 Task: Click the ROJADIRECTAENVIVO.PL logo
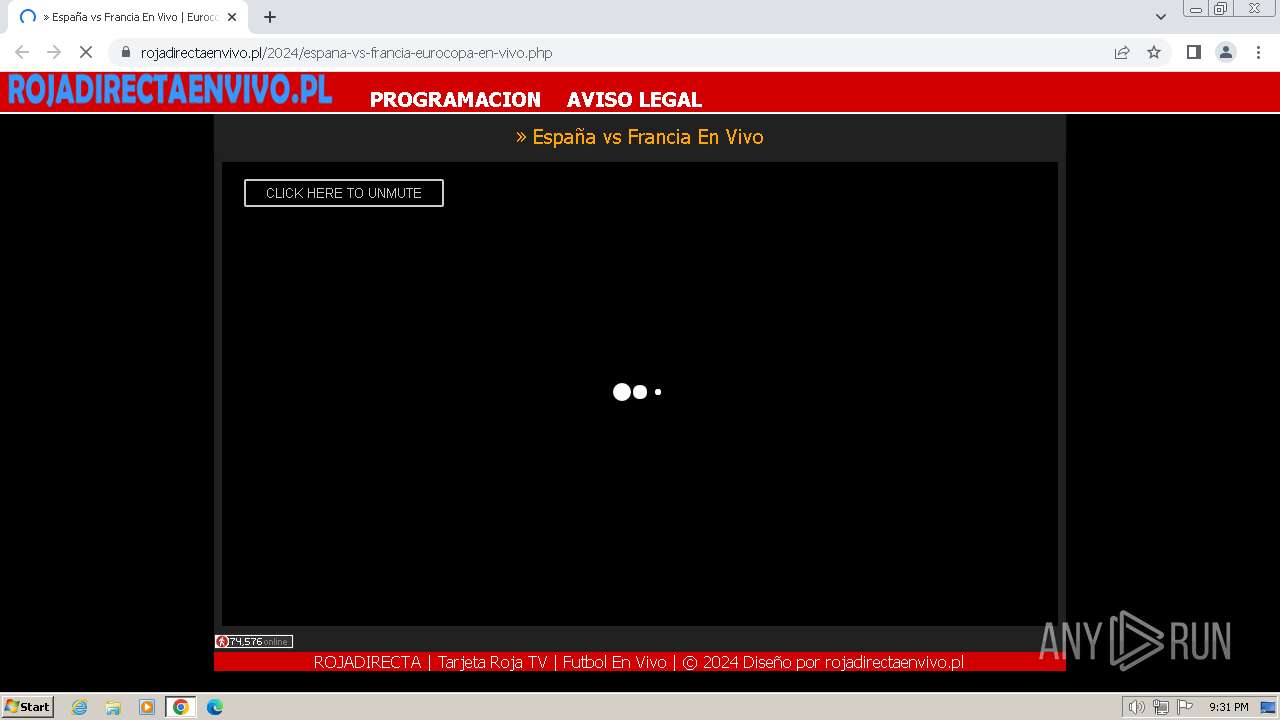[x=170, y=91]
